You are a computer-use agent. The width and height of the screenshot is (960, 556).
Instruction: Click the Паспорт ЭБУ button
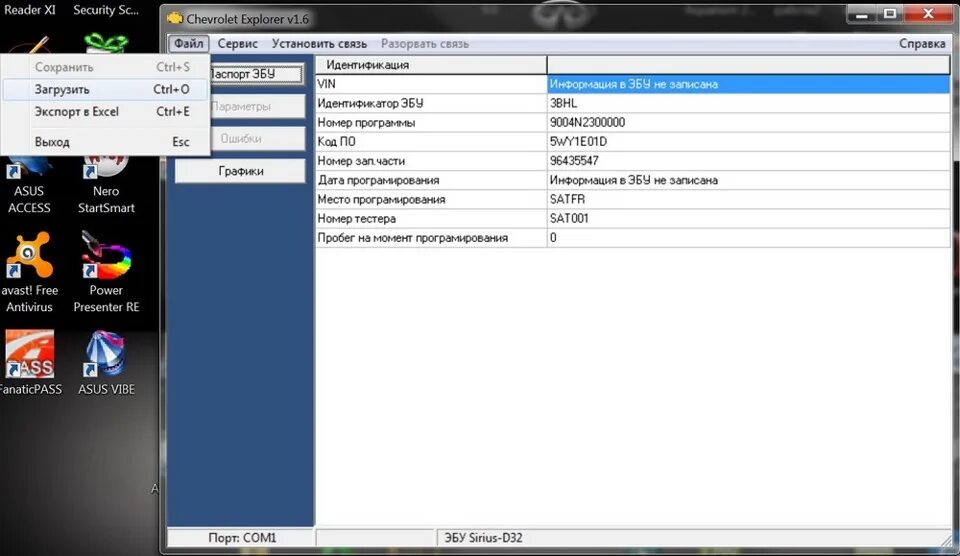(255, 74)
